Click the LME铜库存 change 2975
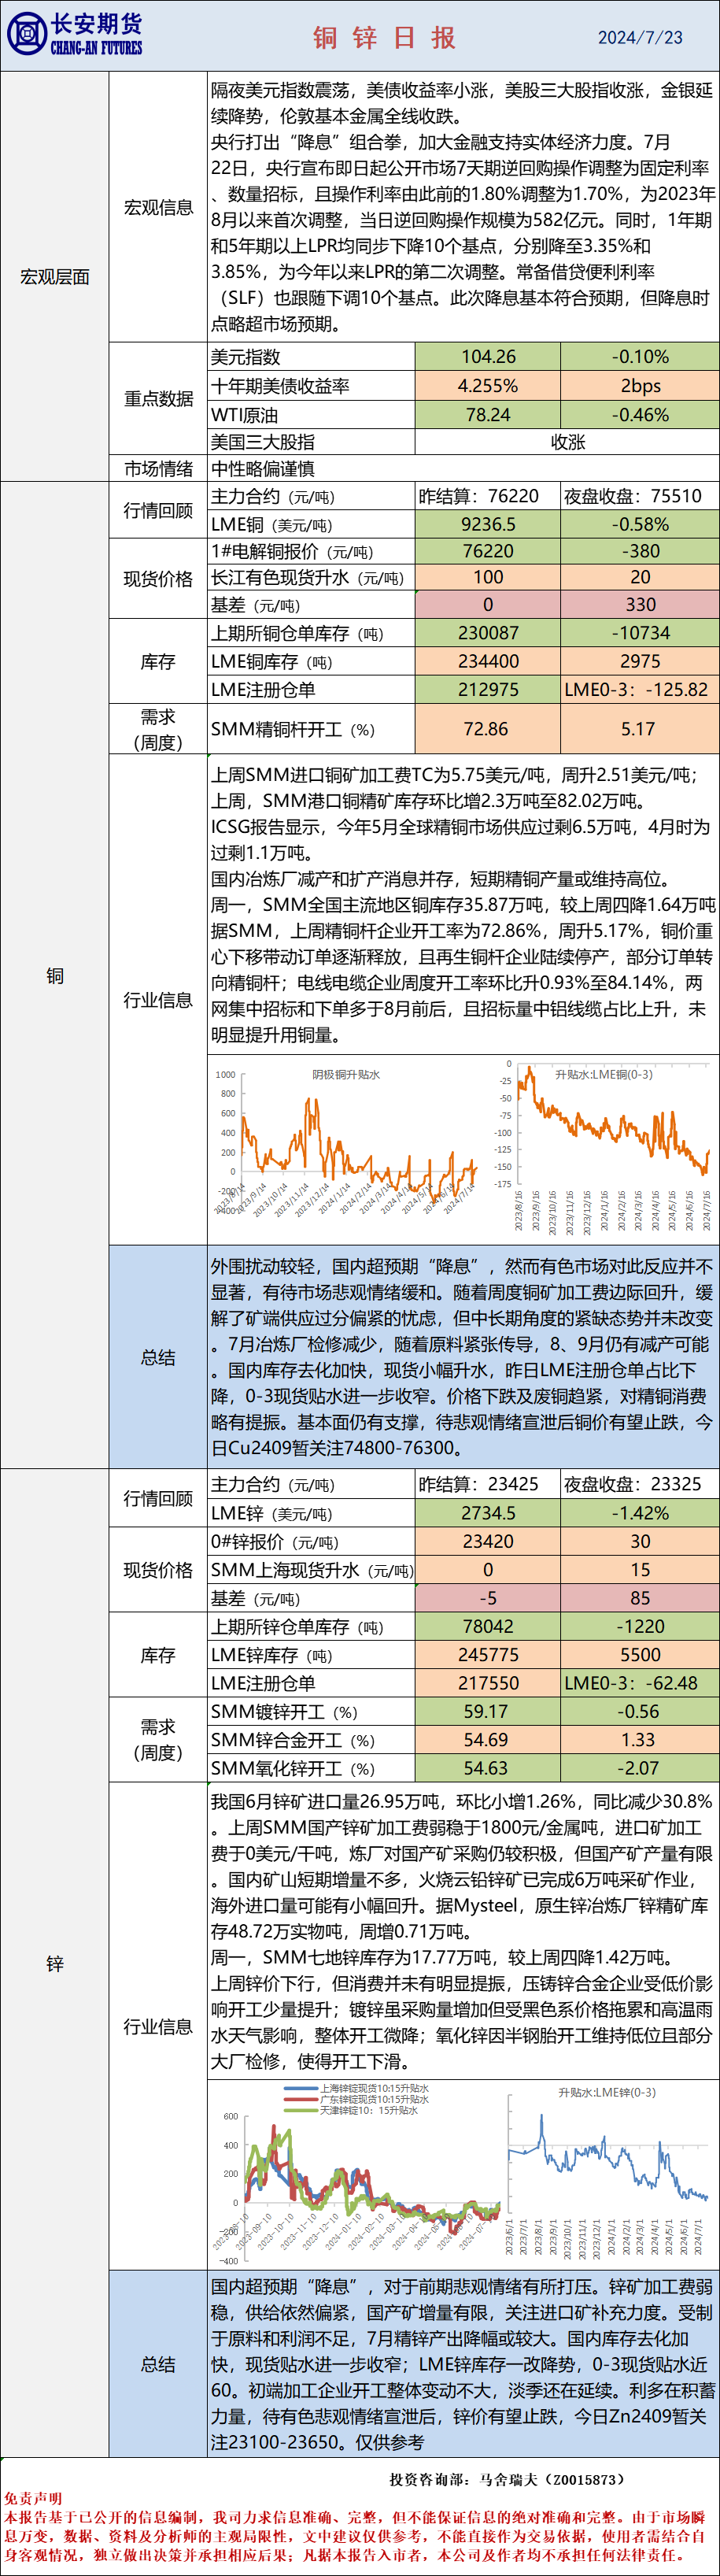Screen dimensions: 720x2576 pos(640,661)
